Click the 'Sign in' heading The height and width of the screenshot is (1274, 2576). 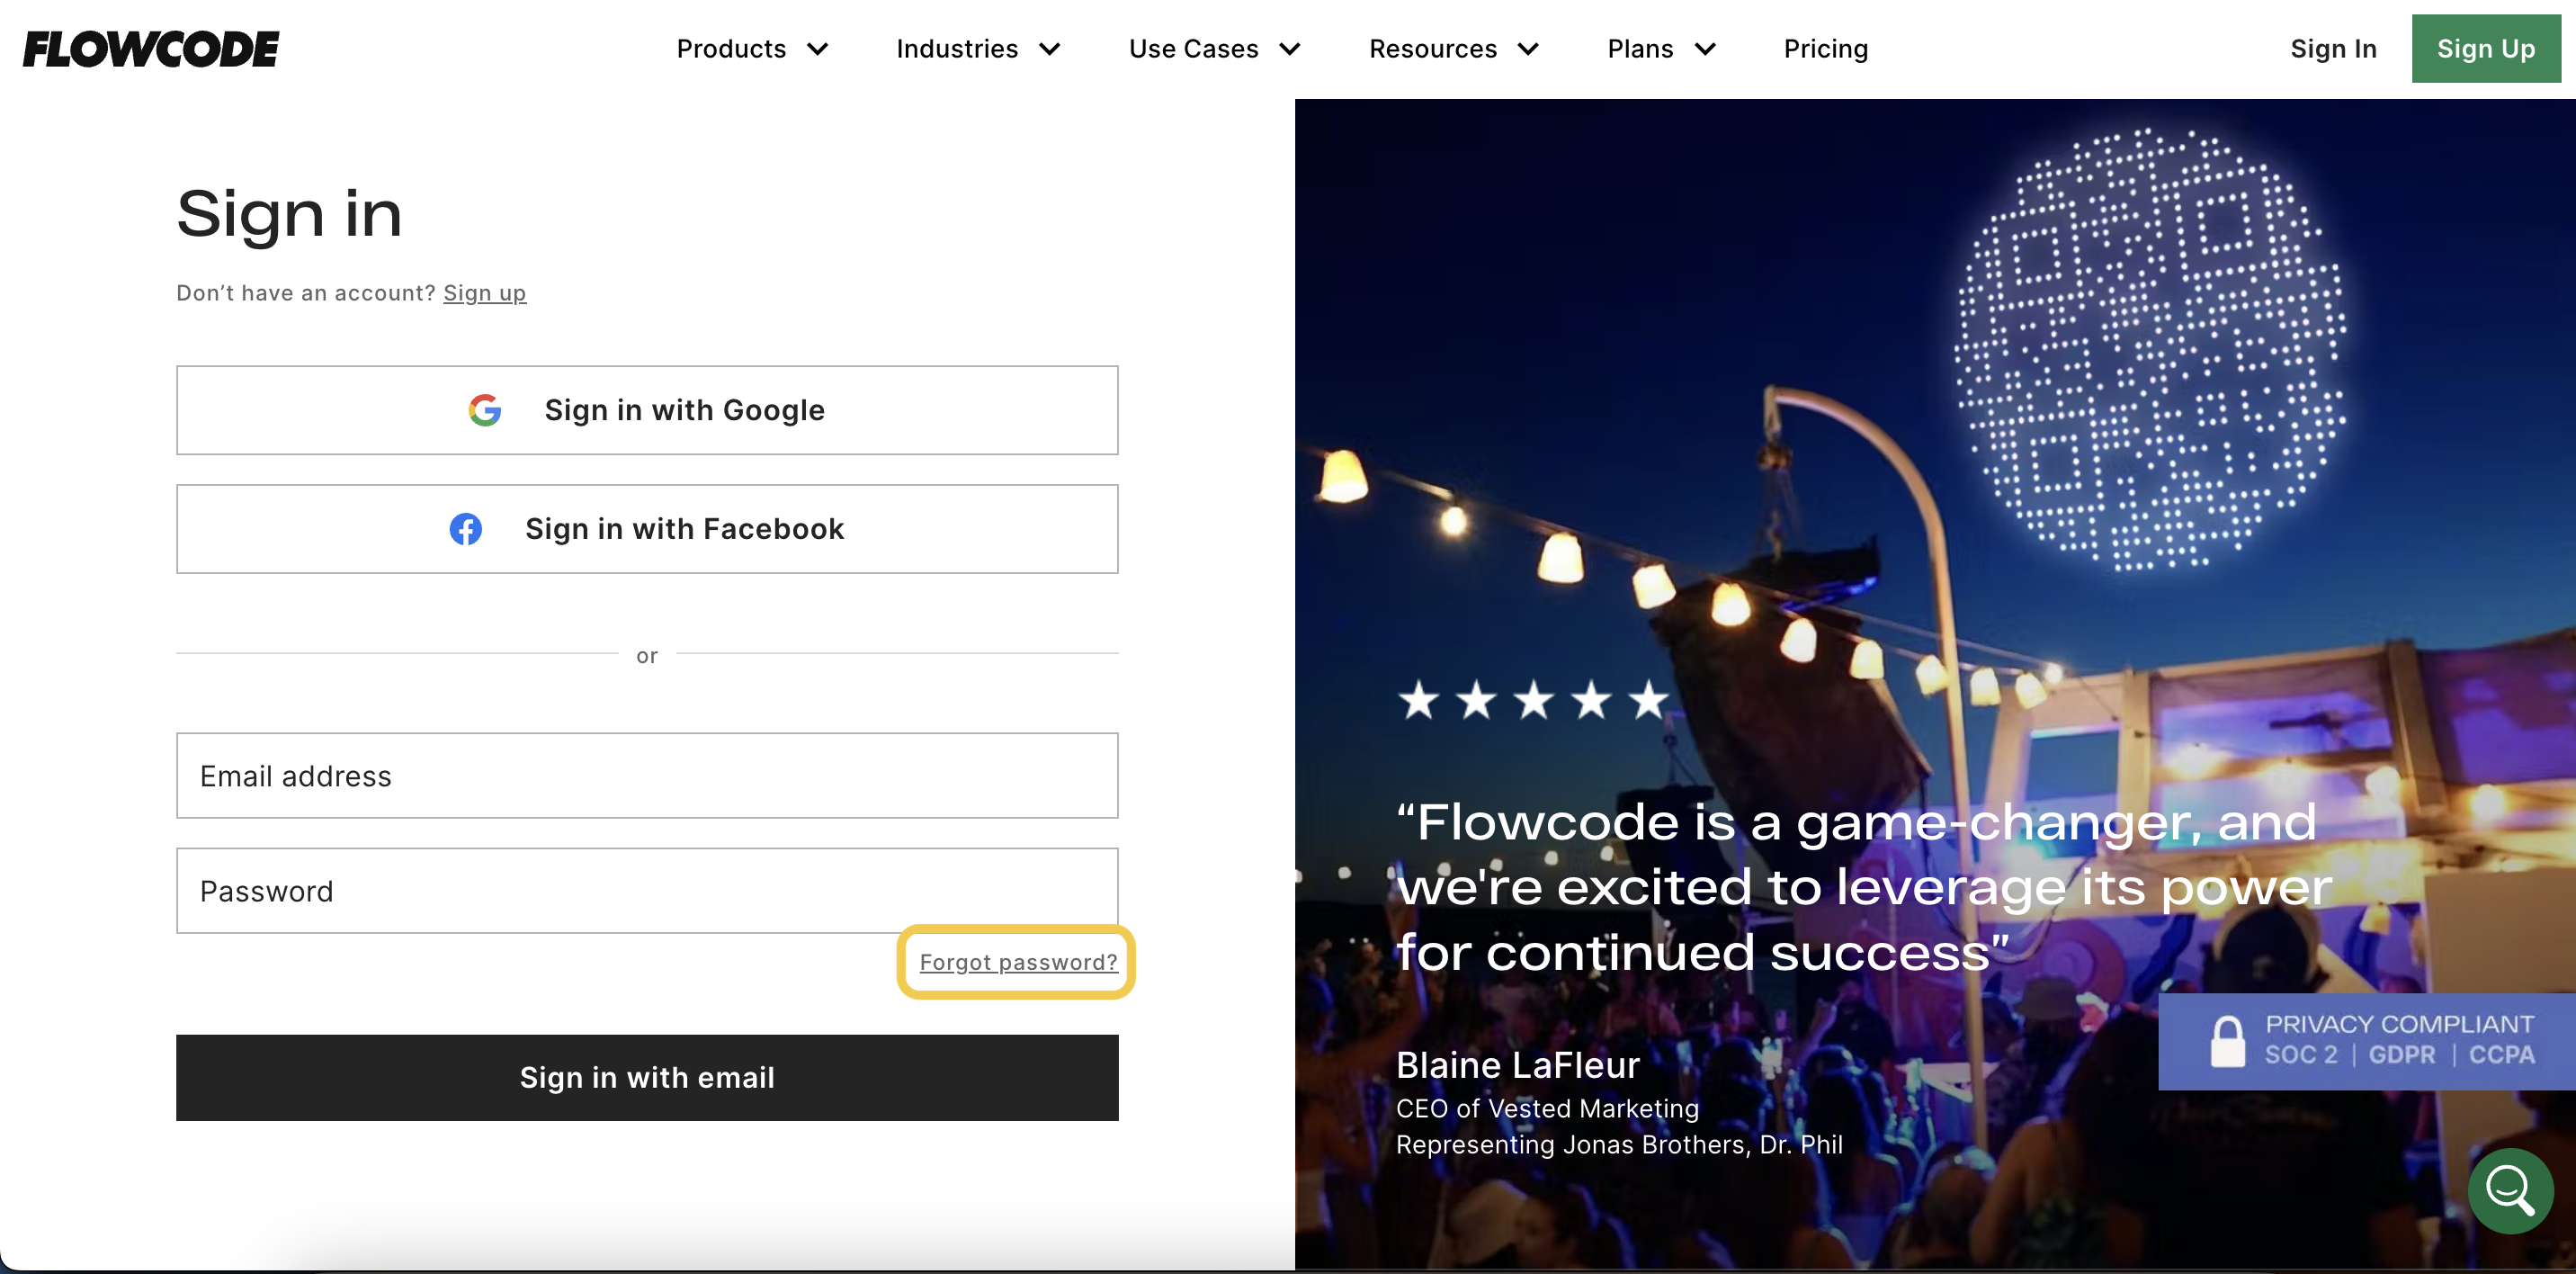pos(289,214)
